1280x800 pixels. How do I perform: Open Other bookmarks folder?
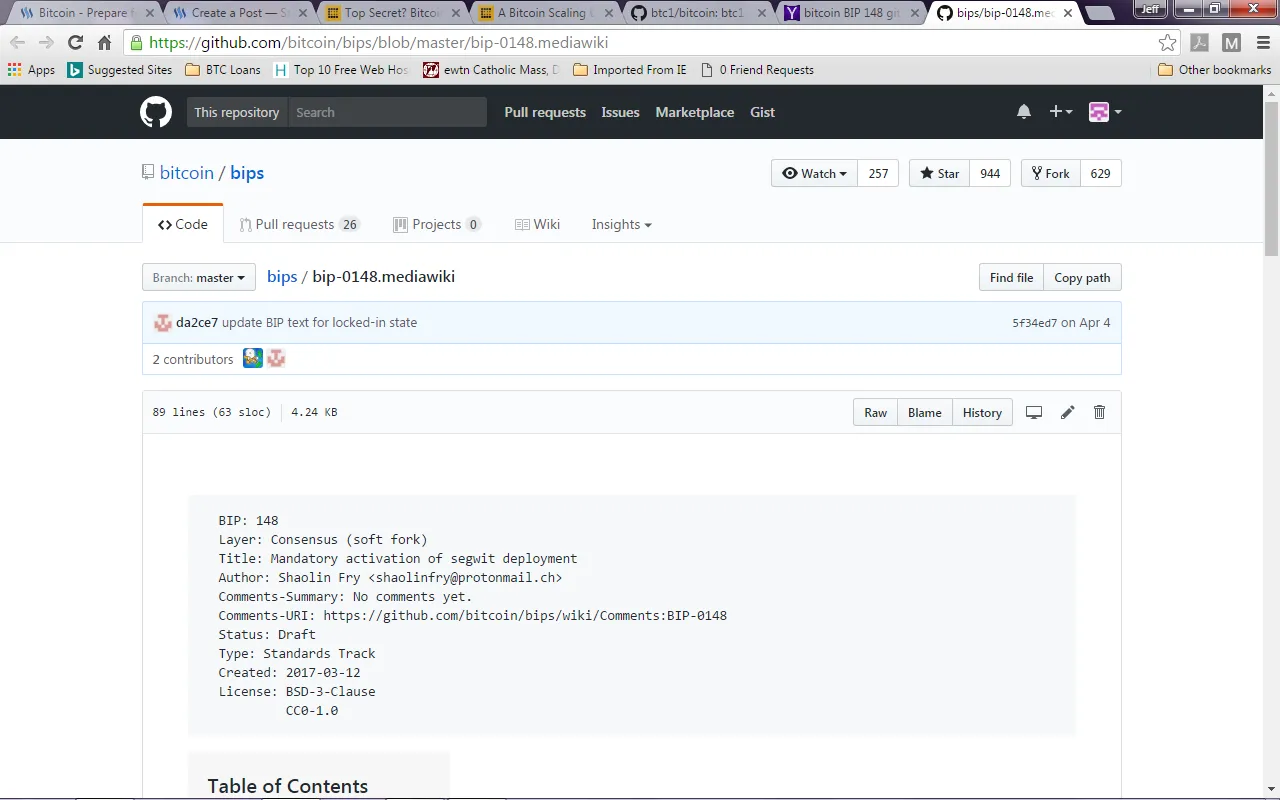click(1214, 70)
